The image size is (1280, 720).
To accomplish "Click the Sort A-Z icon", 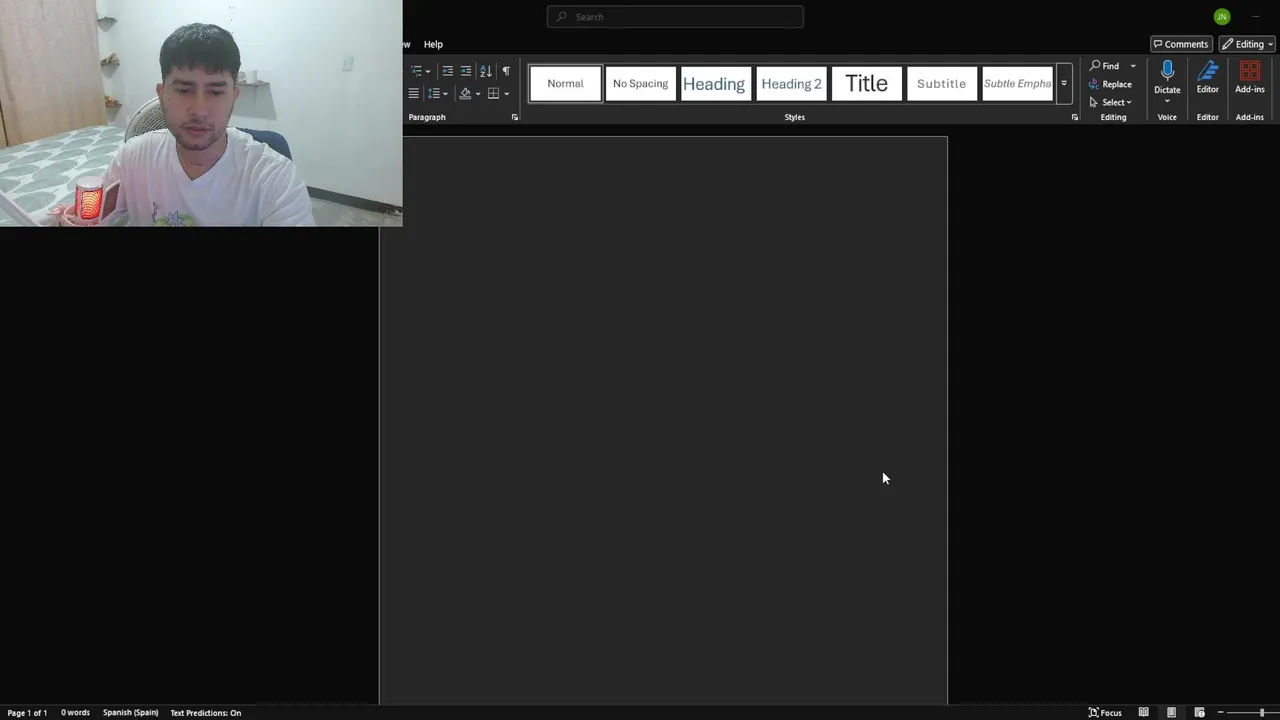I will pos(486,71).
